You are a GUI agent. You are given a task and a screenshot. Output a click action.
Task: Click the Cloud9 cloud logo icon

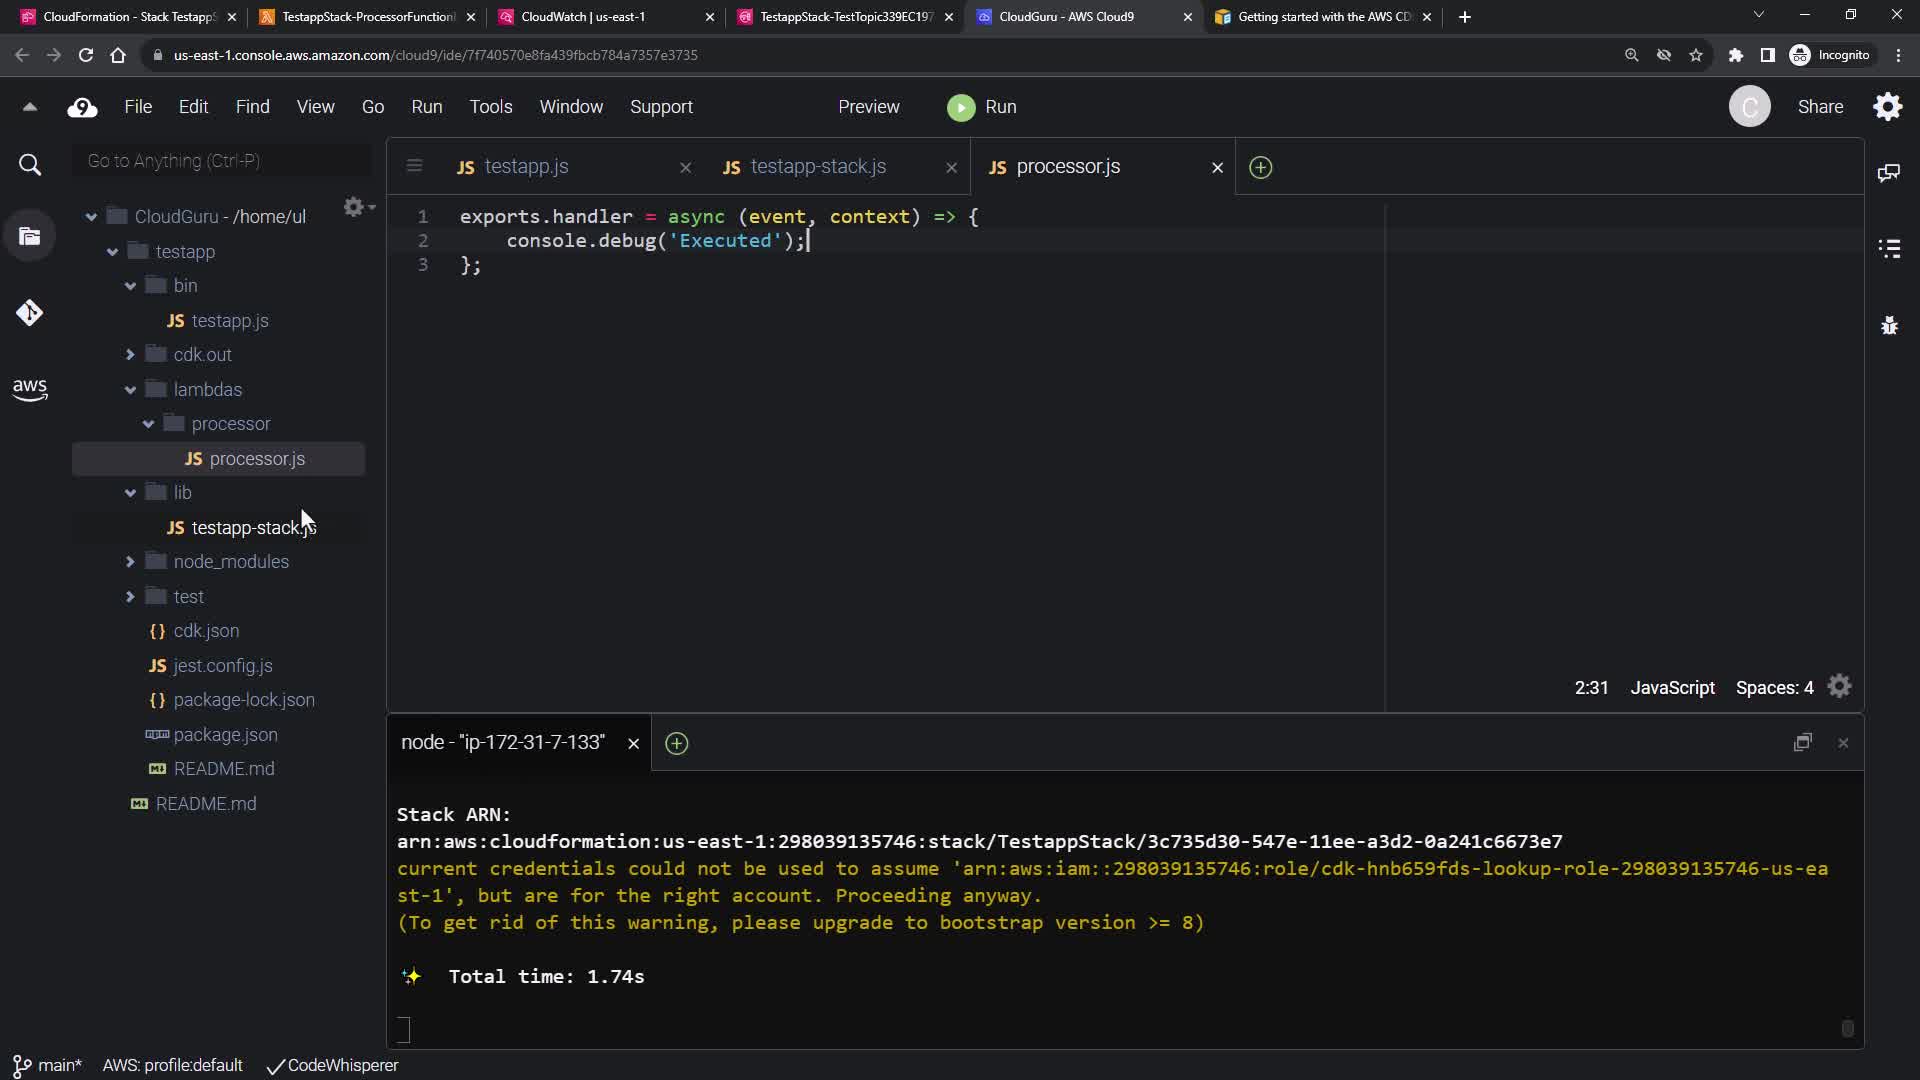(x=82, y=107)
